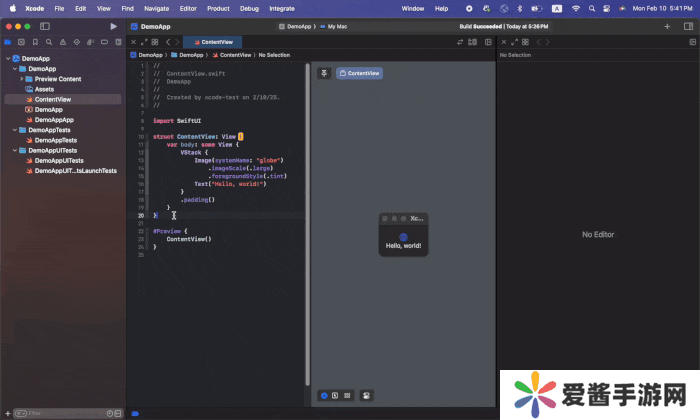Click the ContentView preview chip
This screenshot has width=700, height=420.
pyautogui.click(x=359, y=73)
